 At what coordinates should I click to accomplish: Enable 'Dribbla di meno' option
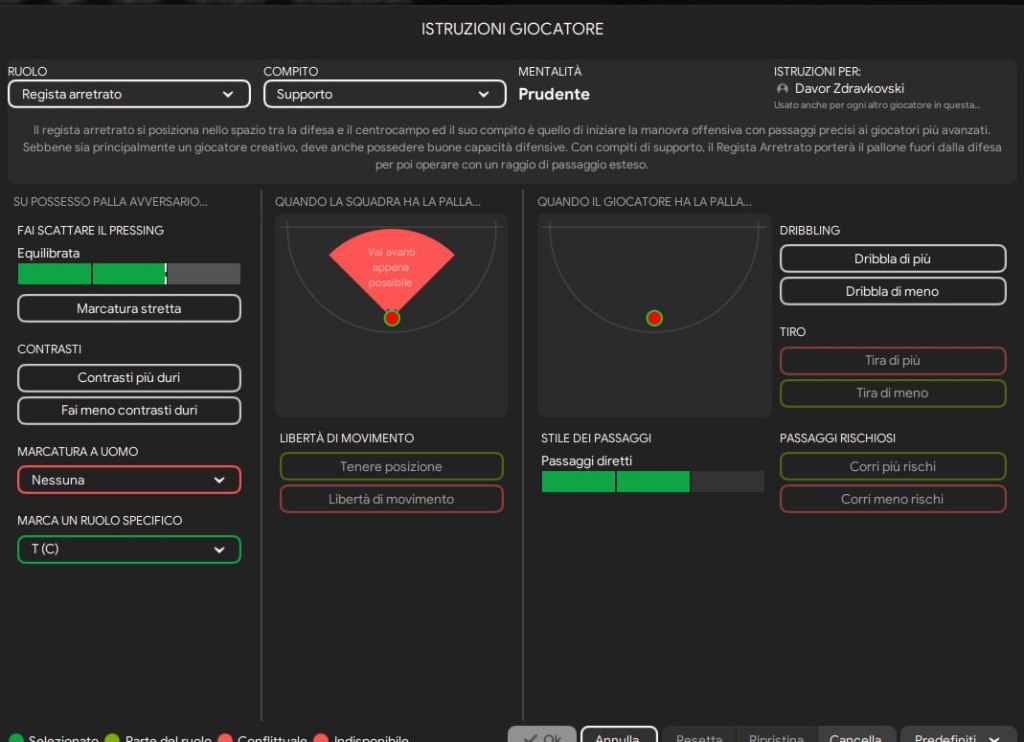892,291
